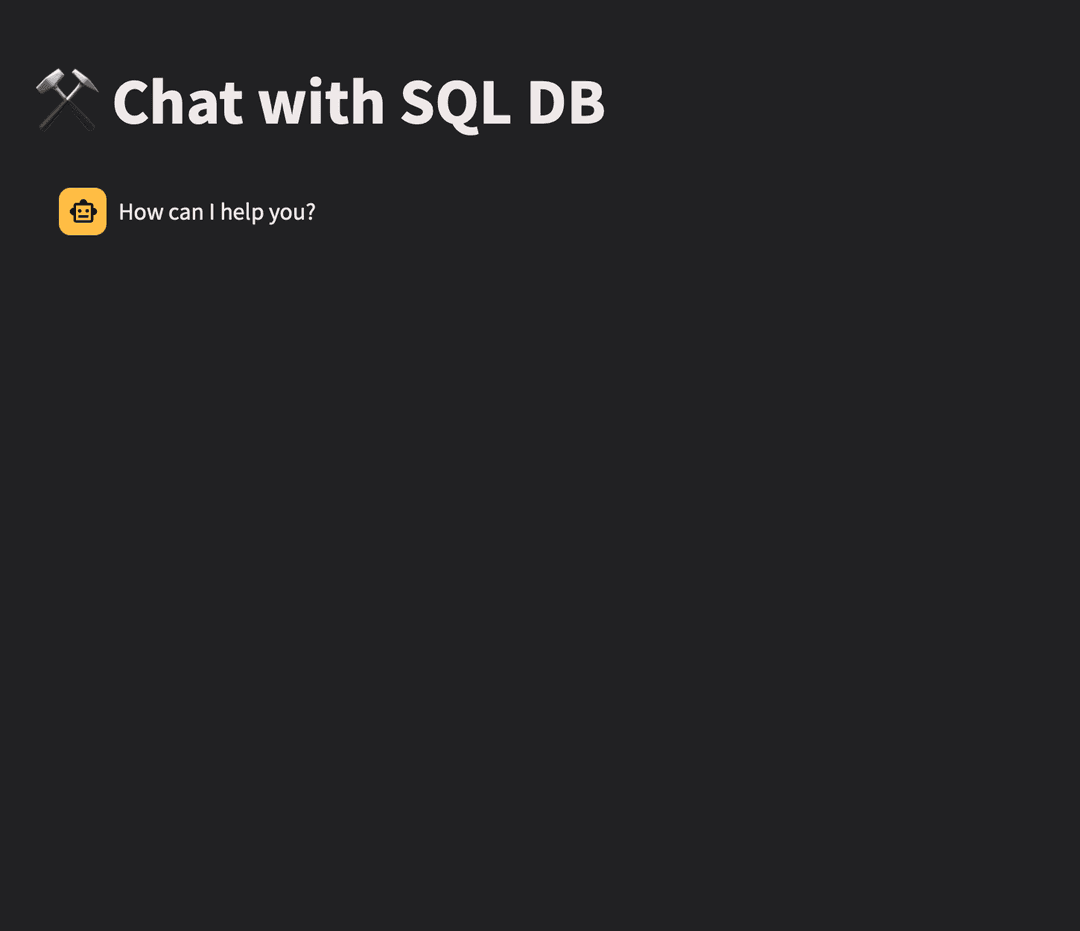
Task: Click the yellow avatar background square
Action: [83, 211]
